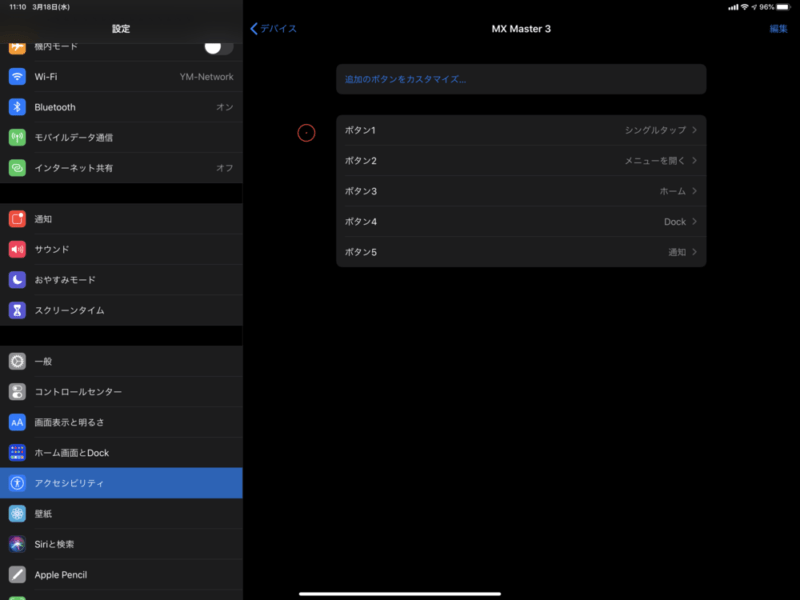Tap the 編集 edit button

[779, 29]
